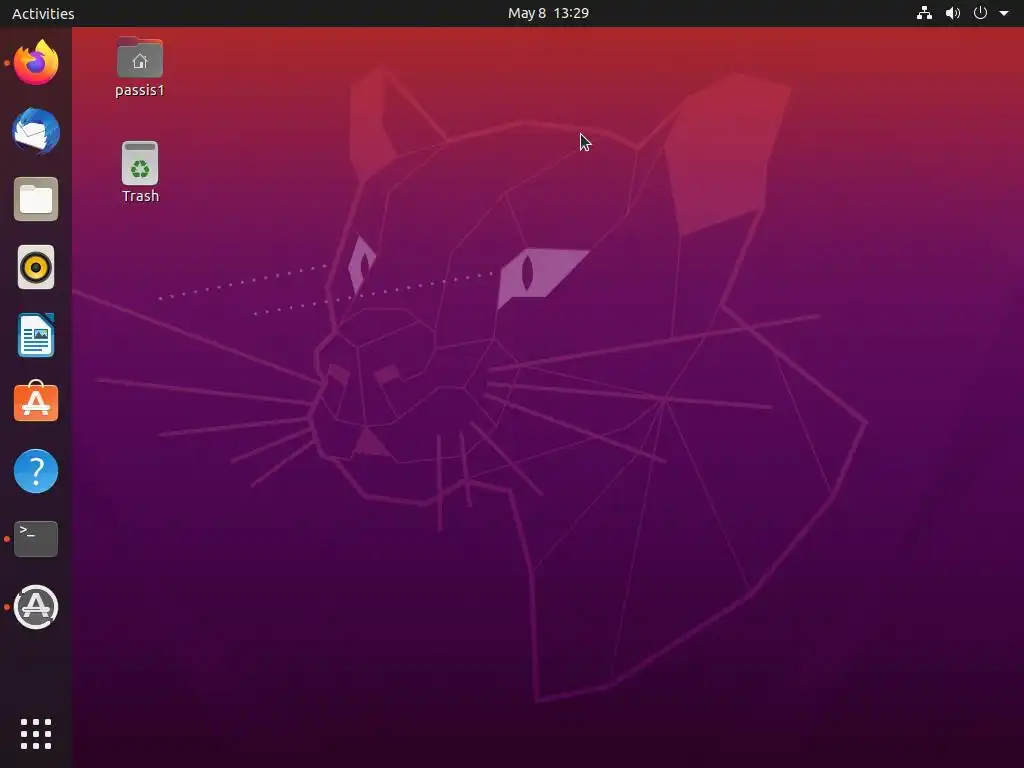Click the passis1 label text
This screenshot has height=768, width=1024.
(x=140, y=90)
